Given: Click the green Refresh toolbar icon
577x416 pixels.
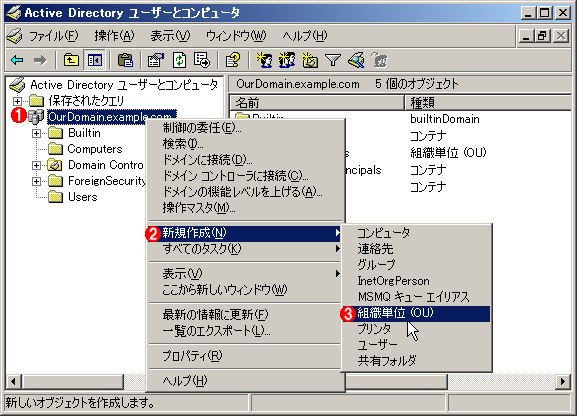Looking at the screenshot, I should point(179,60).
